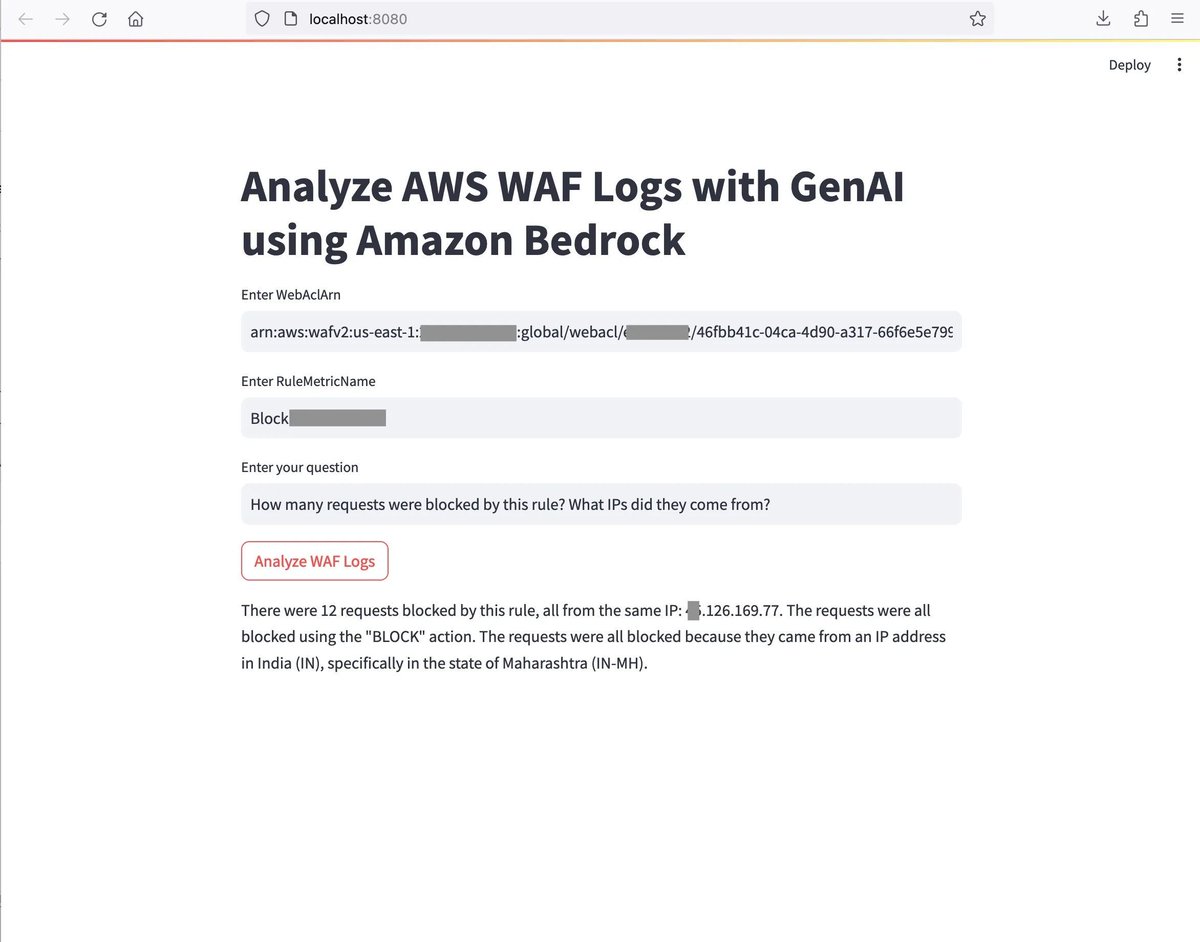Open the browser downloads panel
The height and width of the screenshot is (942, 1200).
coord(1103,19)
